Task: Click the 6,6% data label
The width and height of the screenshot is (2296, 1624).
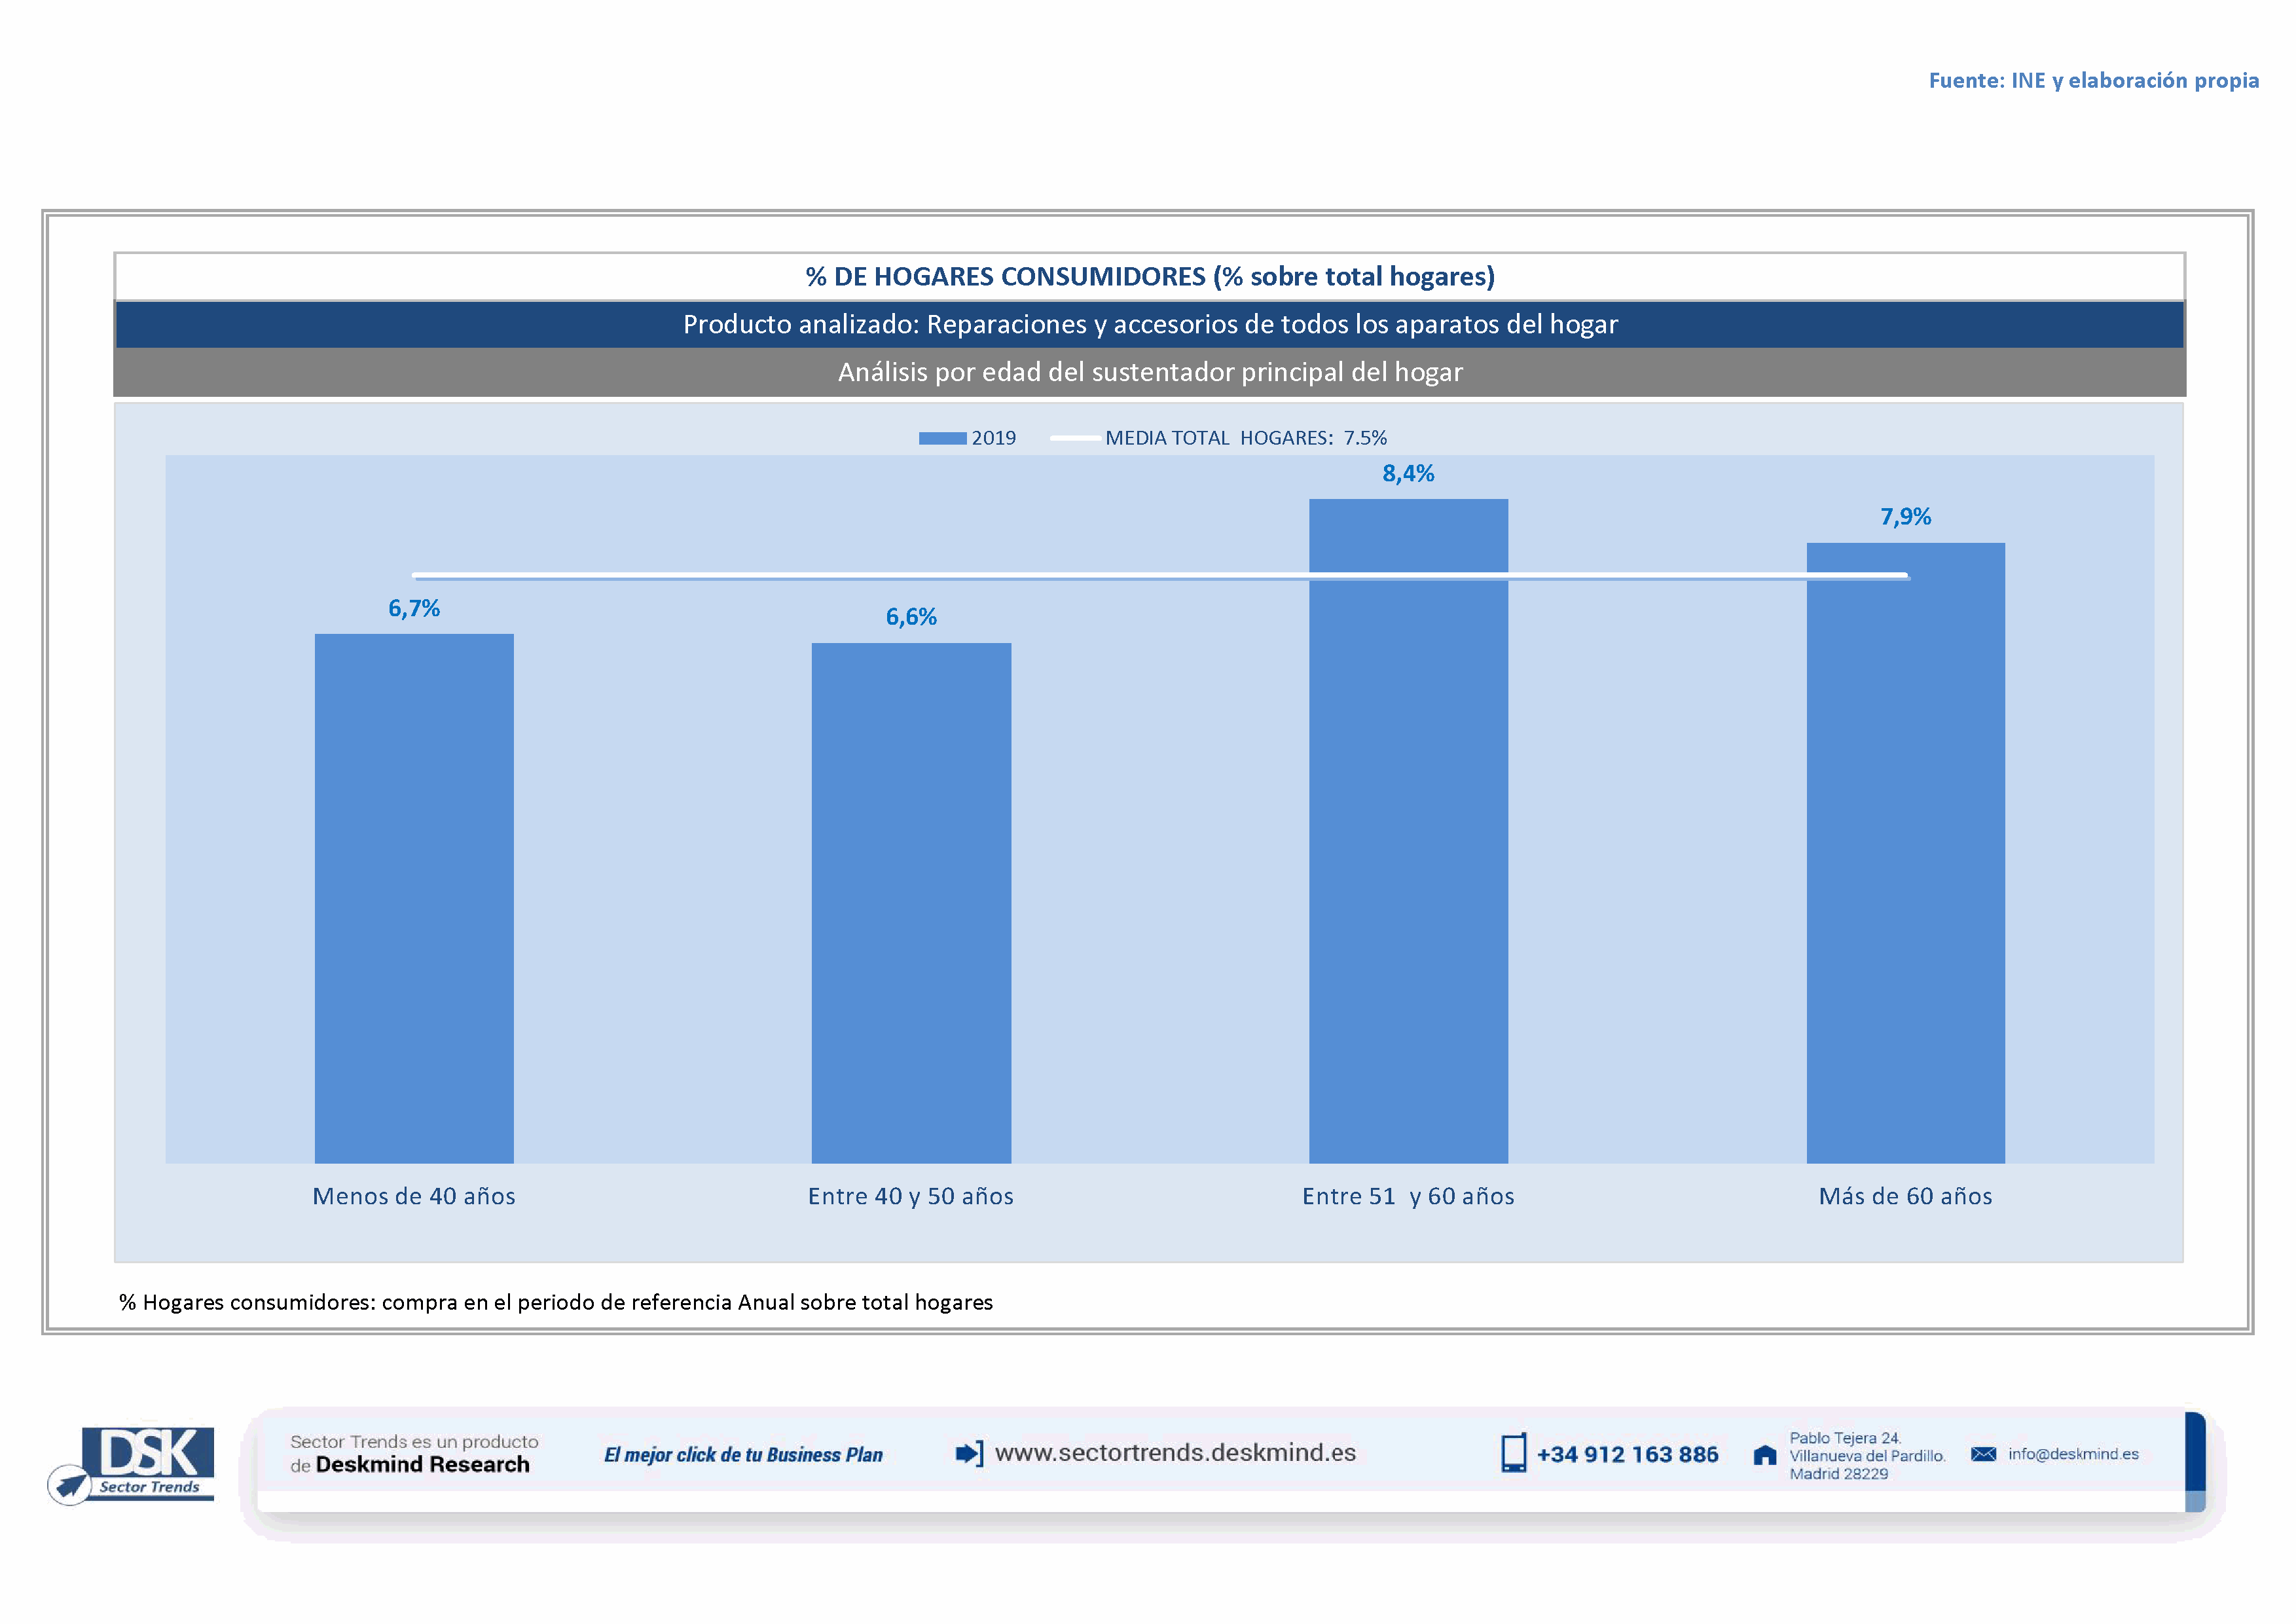Action: click(911, 617)
